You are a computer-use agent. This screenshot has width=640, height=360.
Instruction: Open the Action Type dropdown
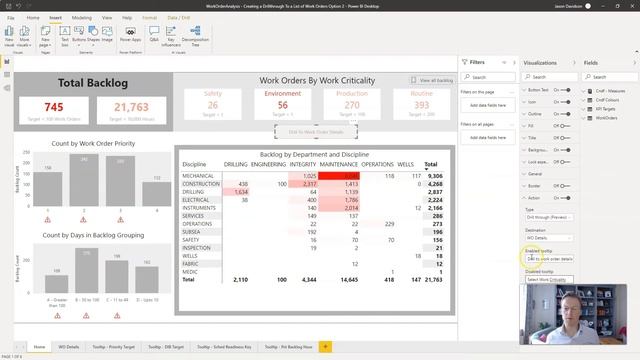coord(549,217)
